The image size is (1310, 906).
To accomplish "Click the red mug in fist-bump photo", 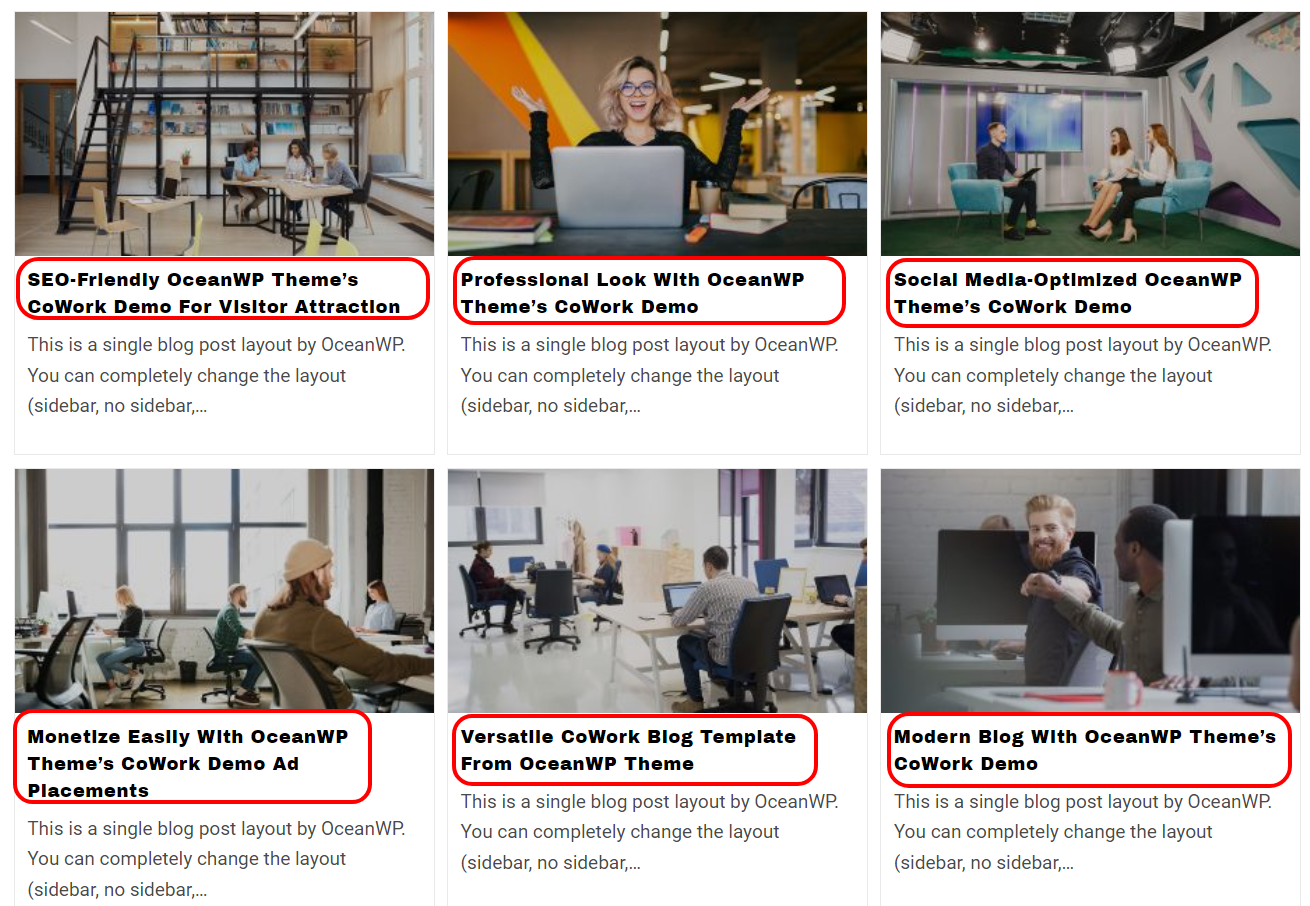I will coord(1122,690).
